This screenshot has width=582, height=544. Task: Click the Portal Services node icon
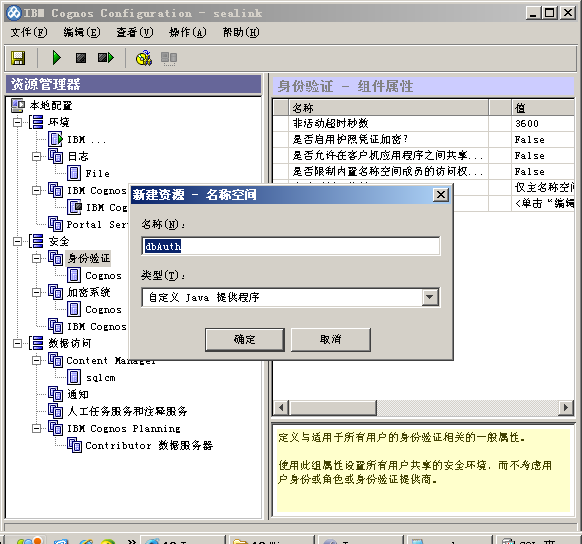(x=55, y=224)
